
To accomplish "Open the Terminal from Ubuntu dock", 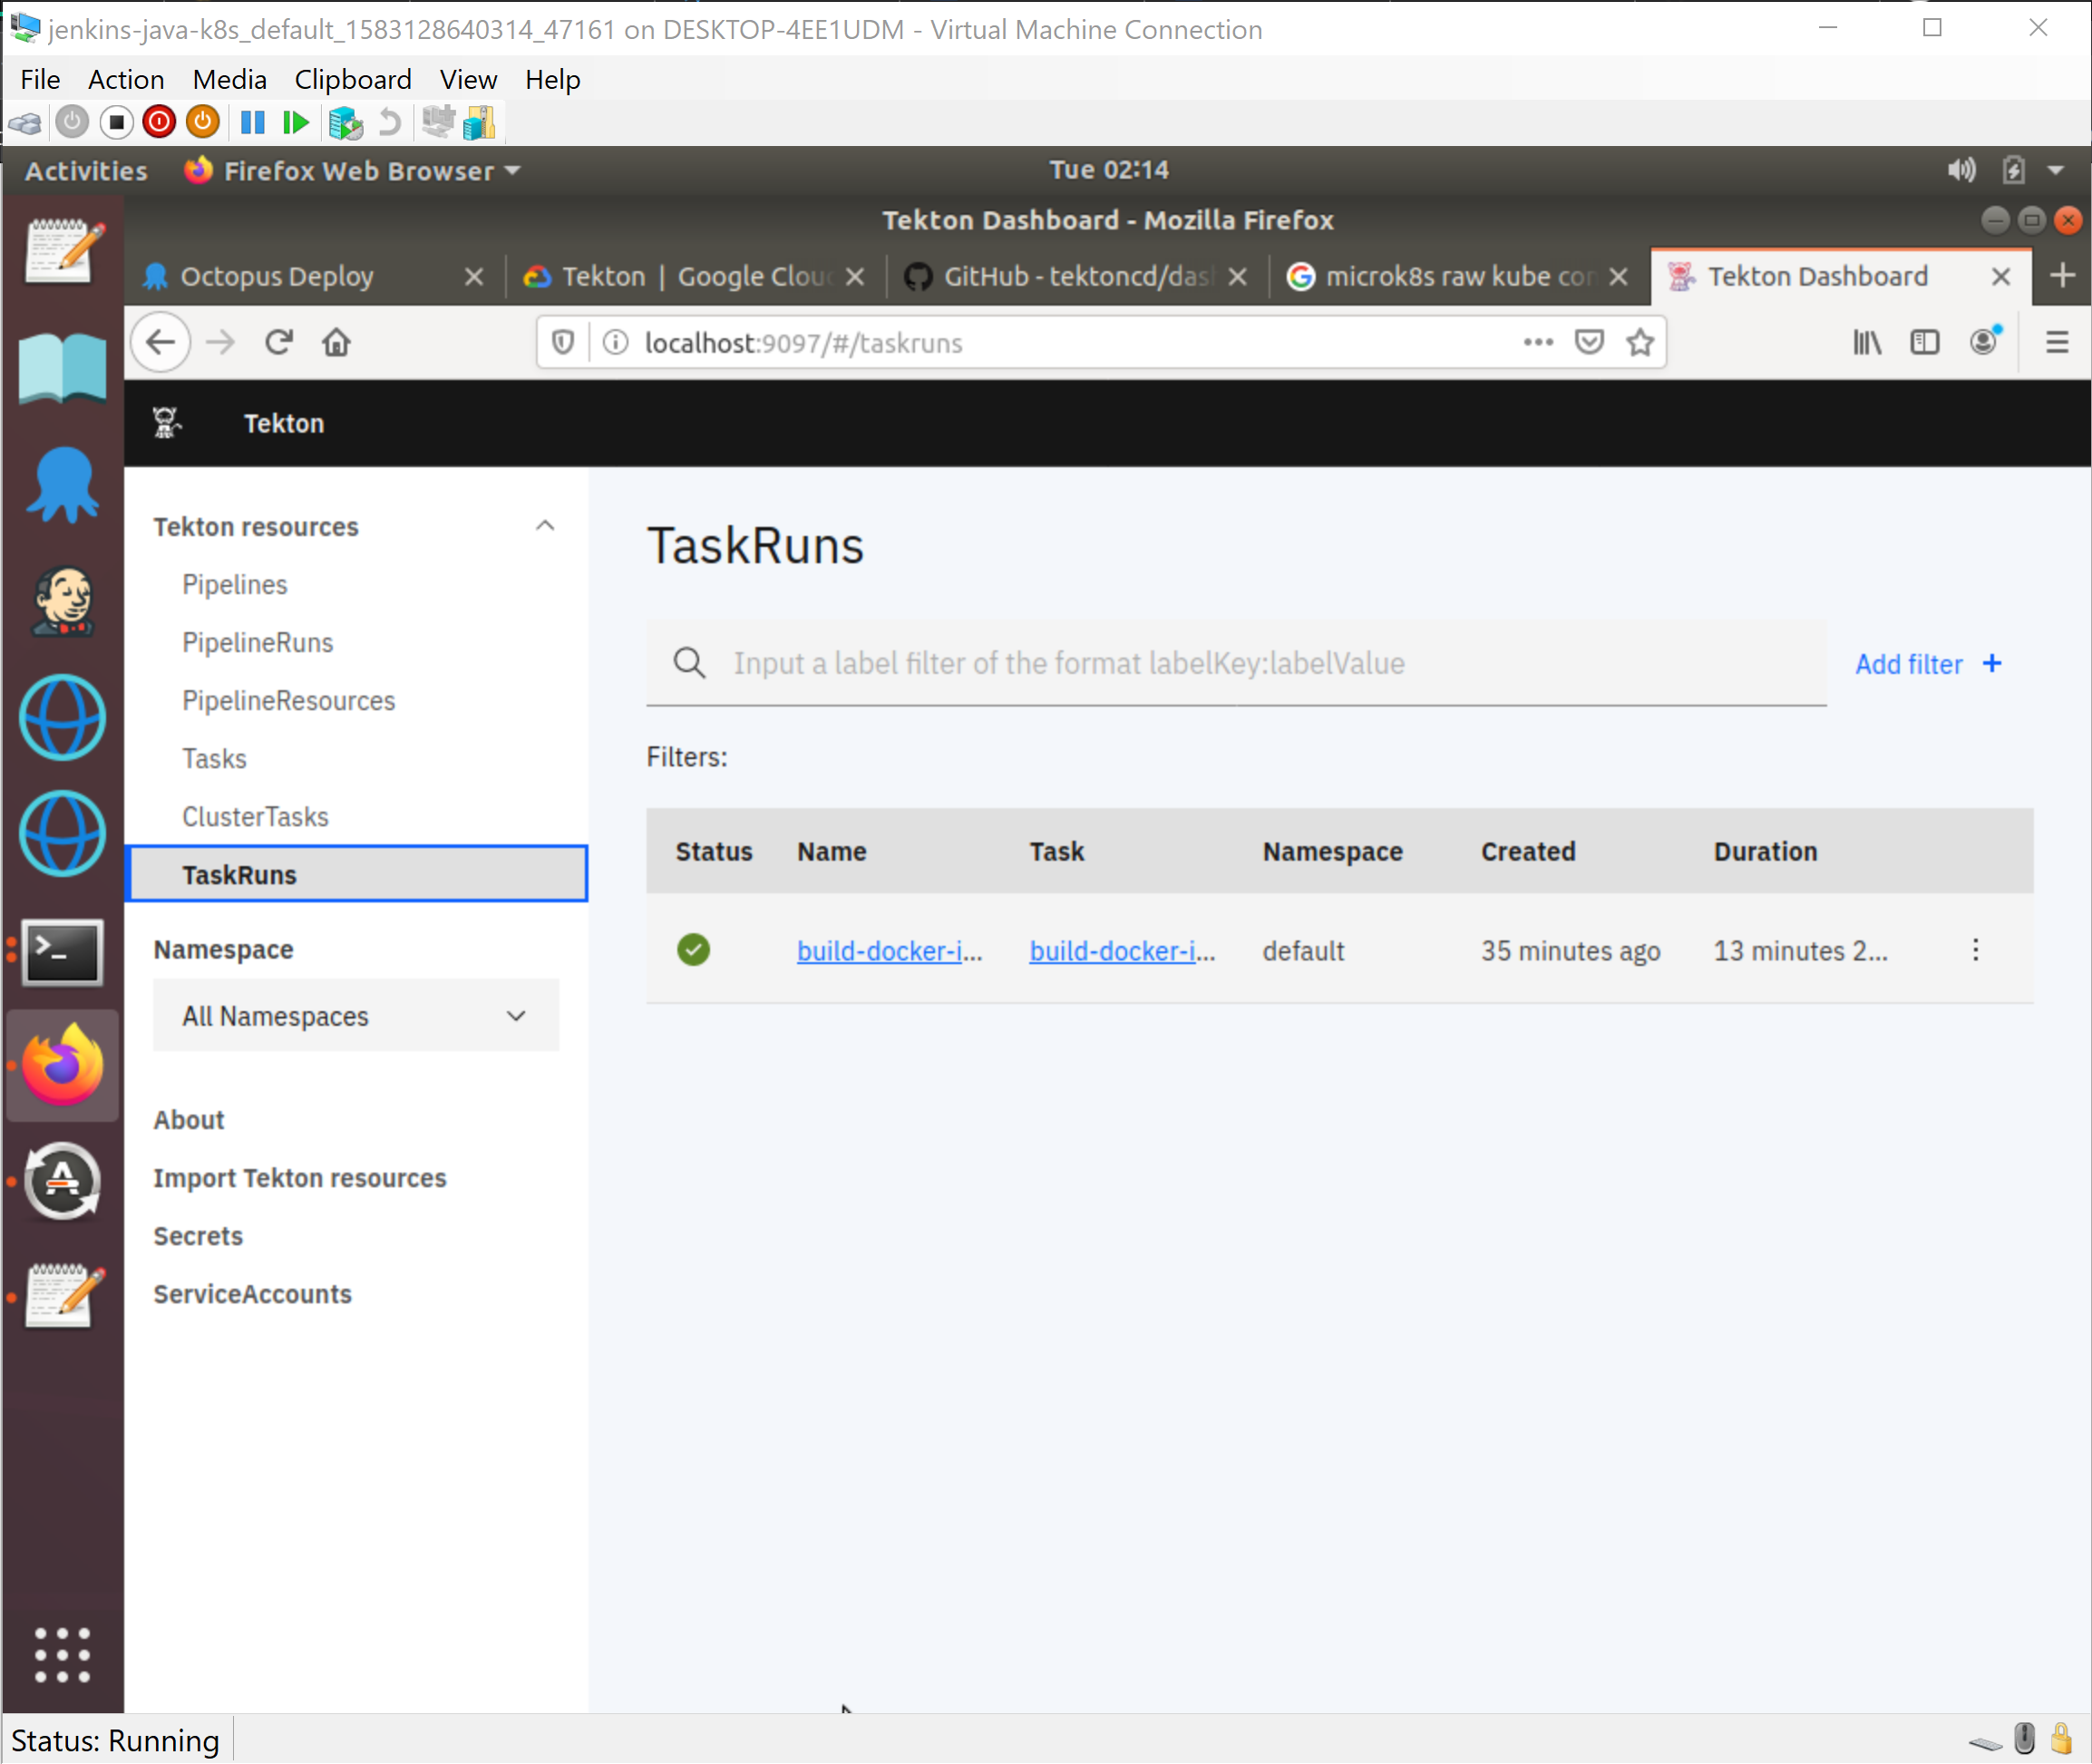I will pos(62,952).
